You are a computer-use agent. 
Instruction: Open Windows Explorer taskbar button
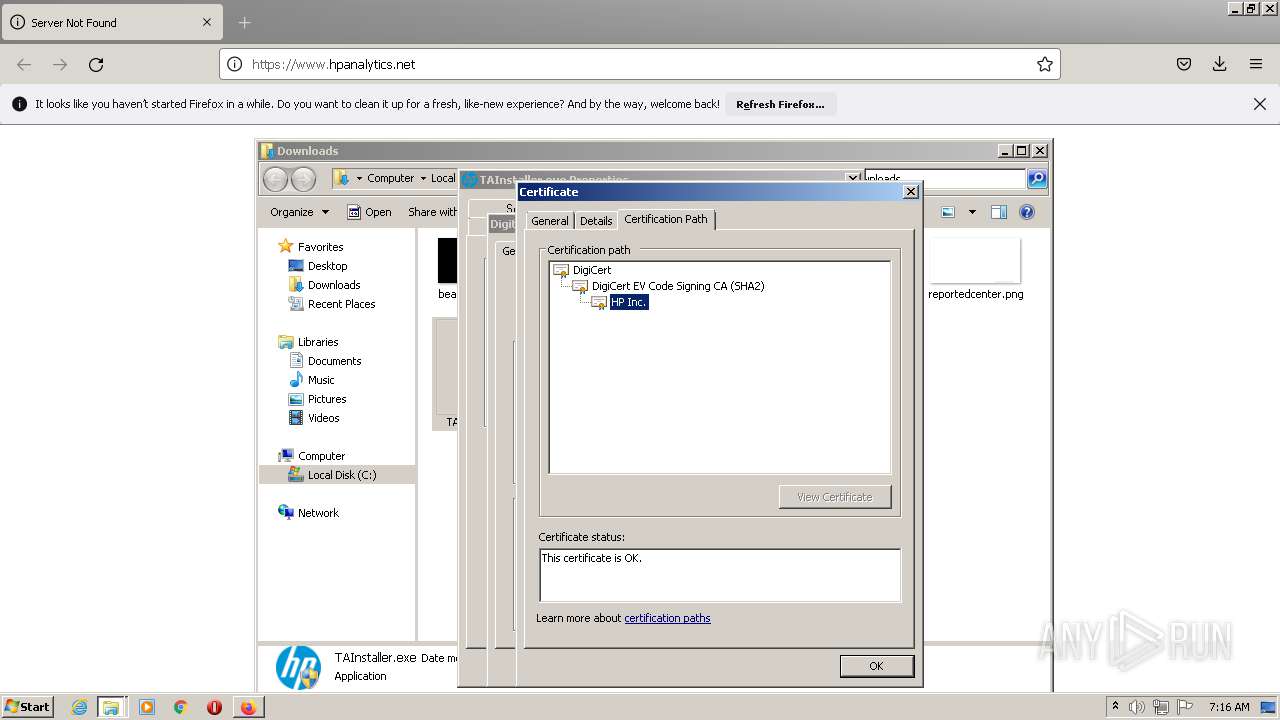[x=111, y=707]
